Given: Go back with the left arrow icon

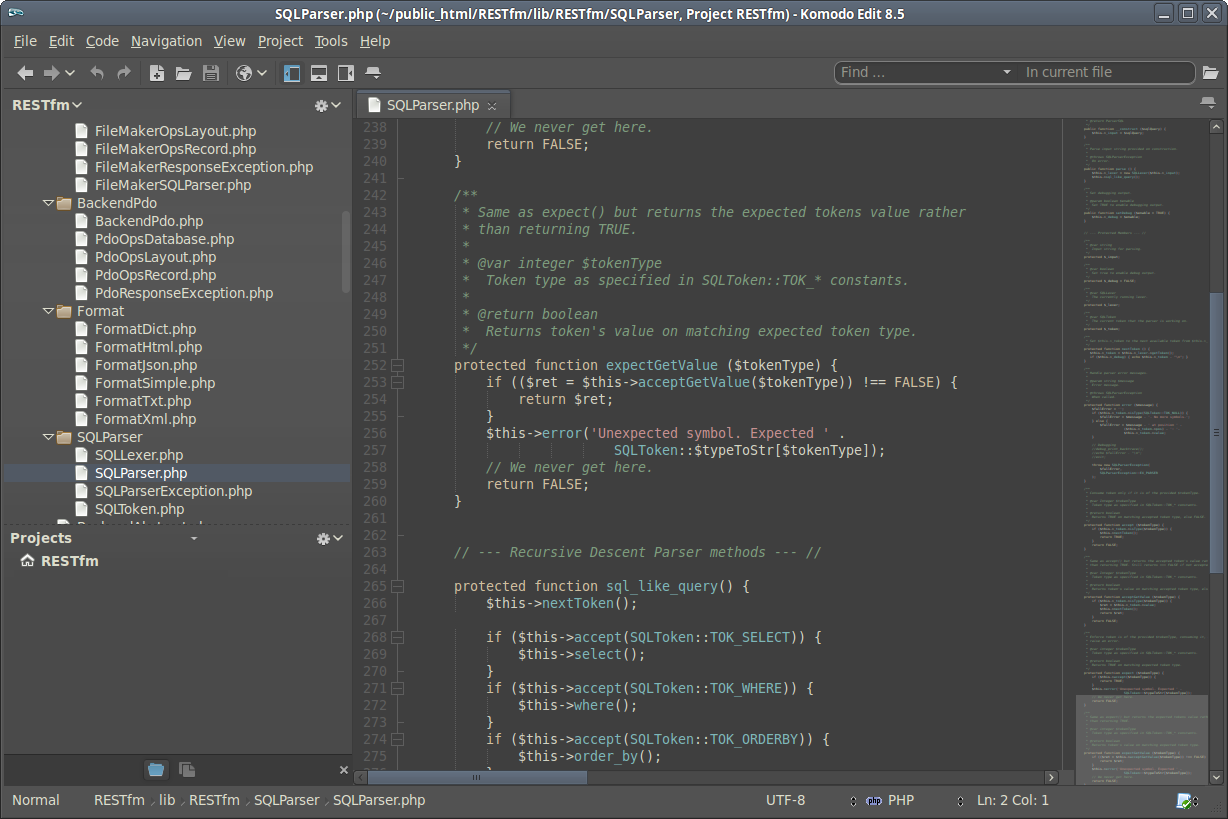Looking at the screenshot, I should click(x=25, y=73).
